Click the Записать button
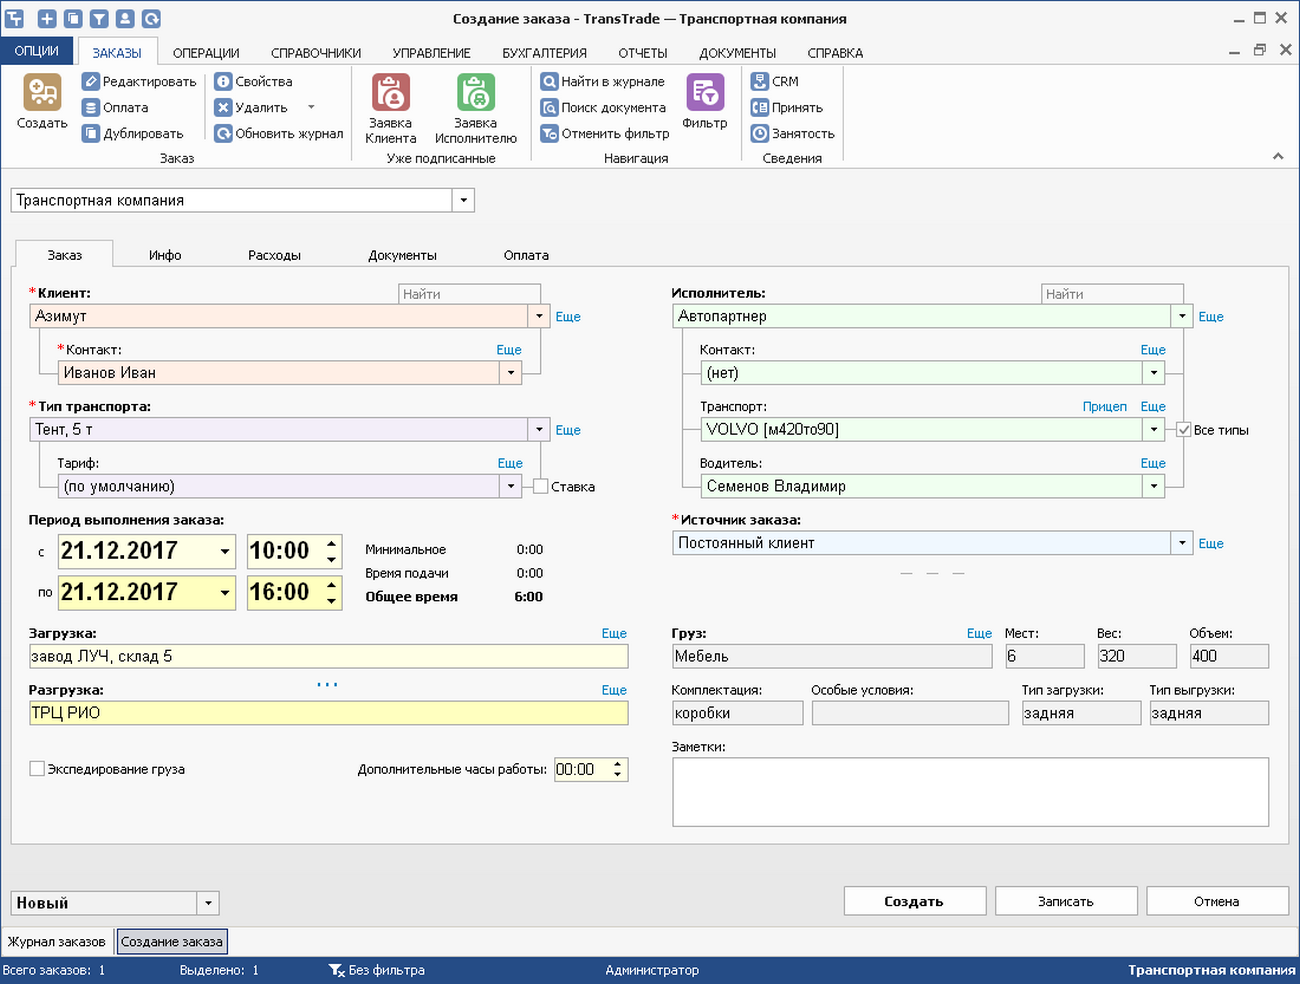 1066,901
